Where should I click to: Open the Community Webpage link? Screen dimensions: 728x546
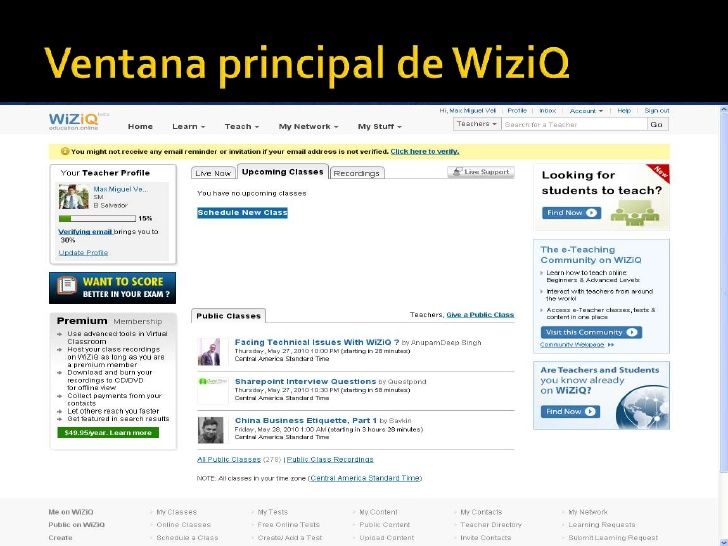click(x=572, y=344)
